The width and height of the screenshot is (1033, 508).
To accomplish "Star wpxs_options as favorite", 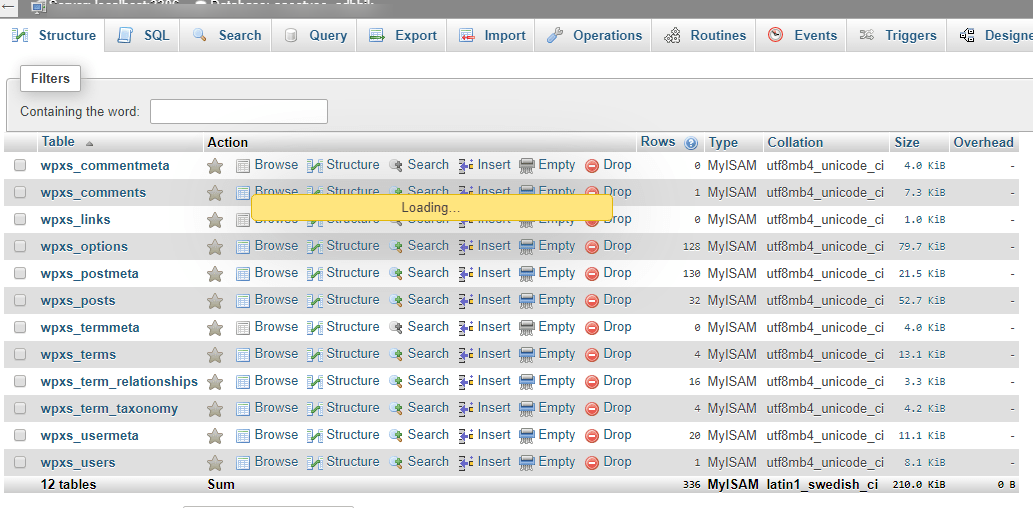I will tap(215, 247).
